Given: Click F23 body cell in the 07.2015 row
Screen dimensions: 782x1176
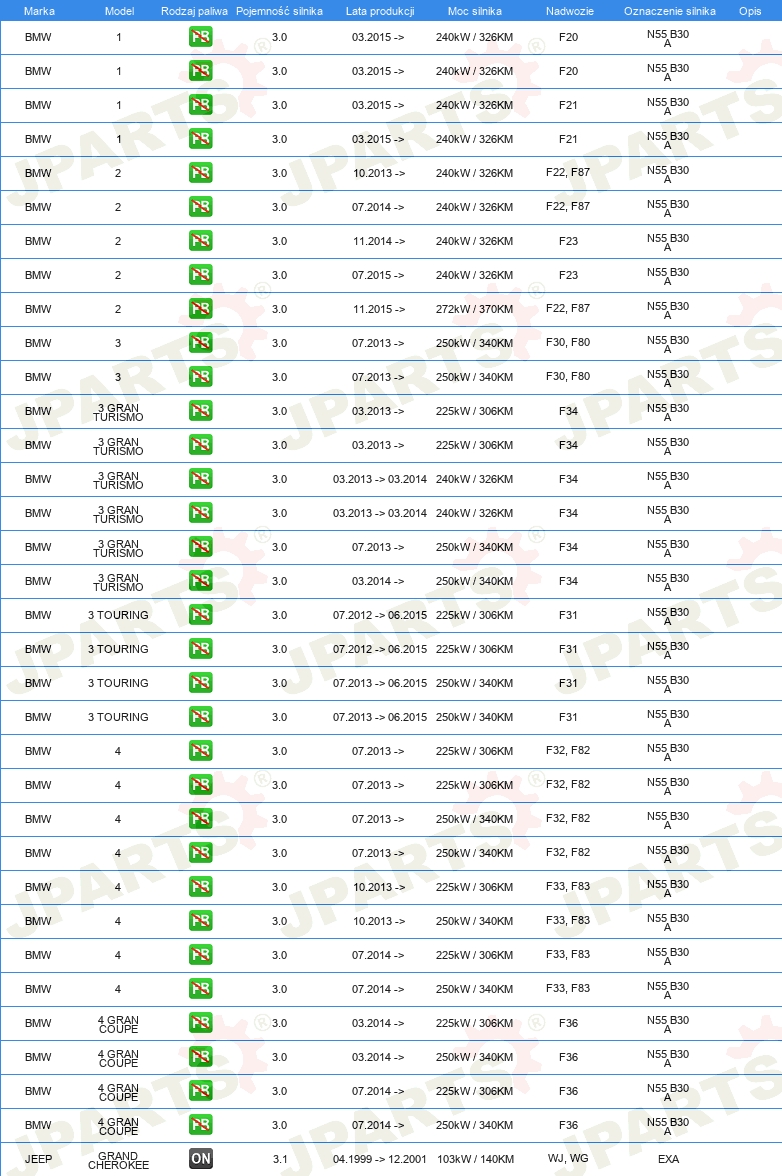Looking at the screenshot, I should pos(568,274).
